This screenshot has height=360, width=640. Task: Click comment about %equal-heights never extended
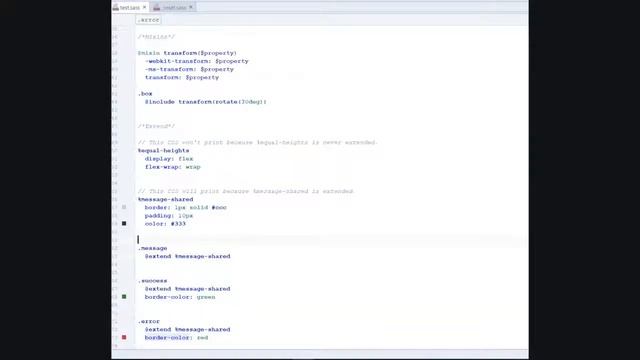click(x=258, y=142)
